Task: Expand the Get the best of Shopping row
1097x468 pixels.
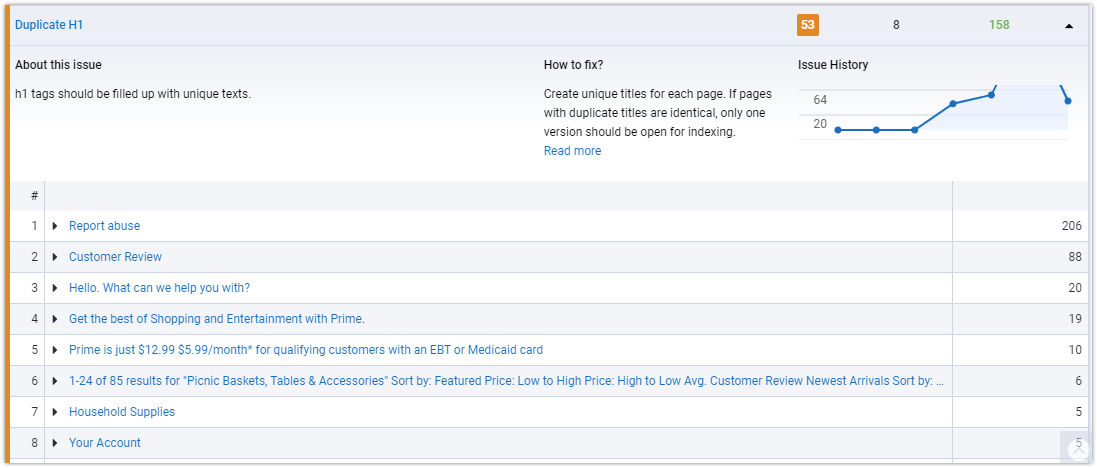Action: point(55,319)
